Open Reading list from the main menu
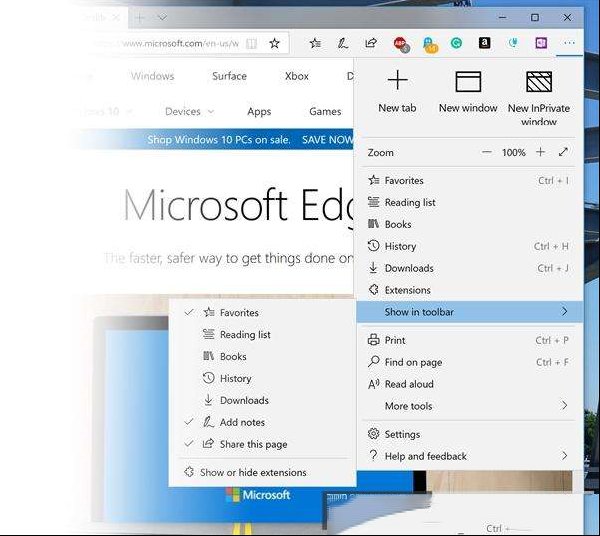Viewport: 600px width, 536px height. tap(469, 202)
